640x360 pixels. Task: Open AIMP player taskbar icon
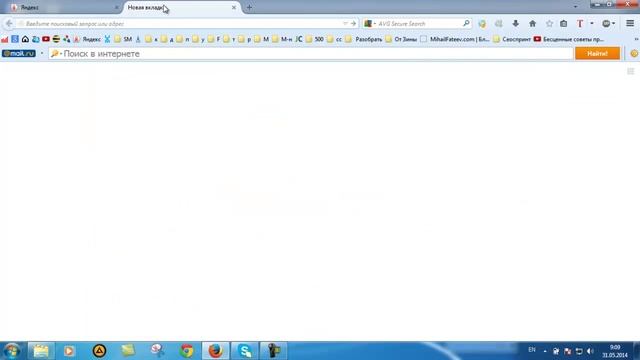point(99,351)
